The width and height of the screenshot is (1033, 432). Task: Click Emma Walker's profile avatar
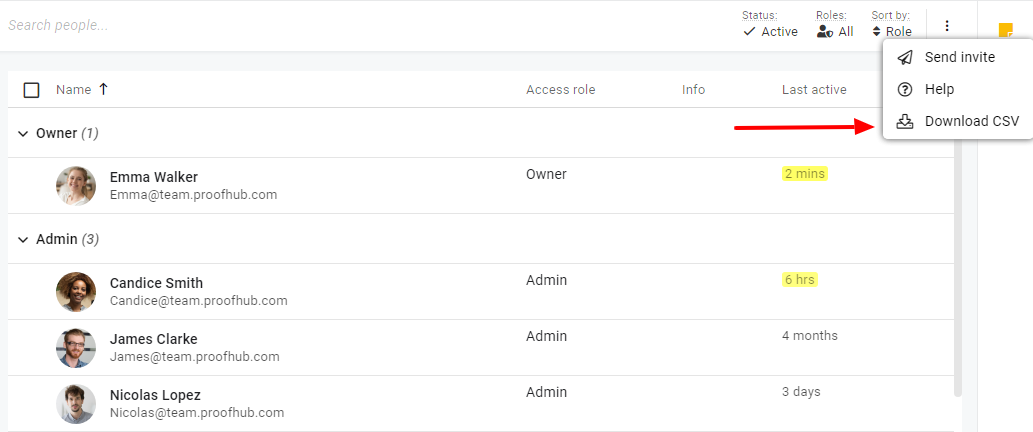[x=76, y=186]
